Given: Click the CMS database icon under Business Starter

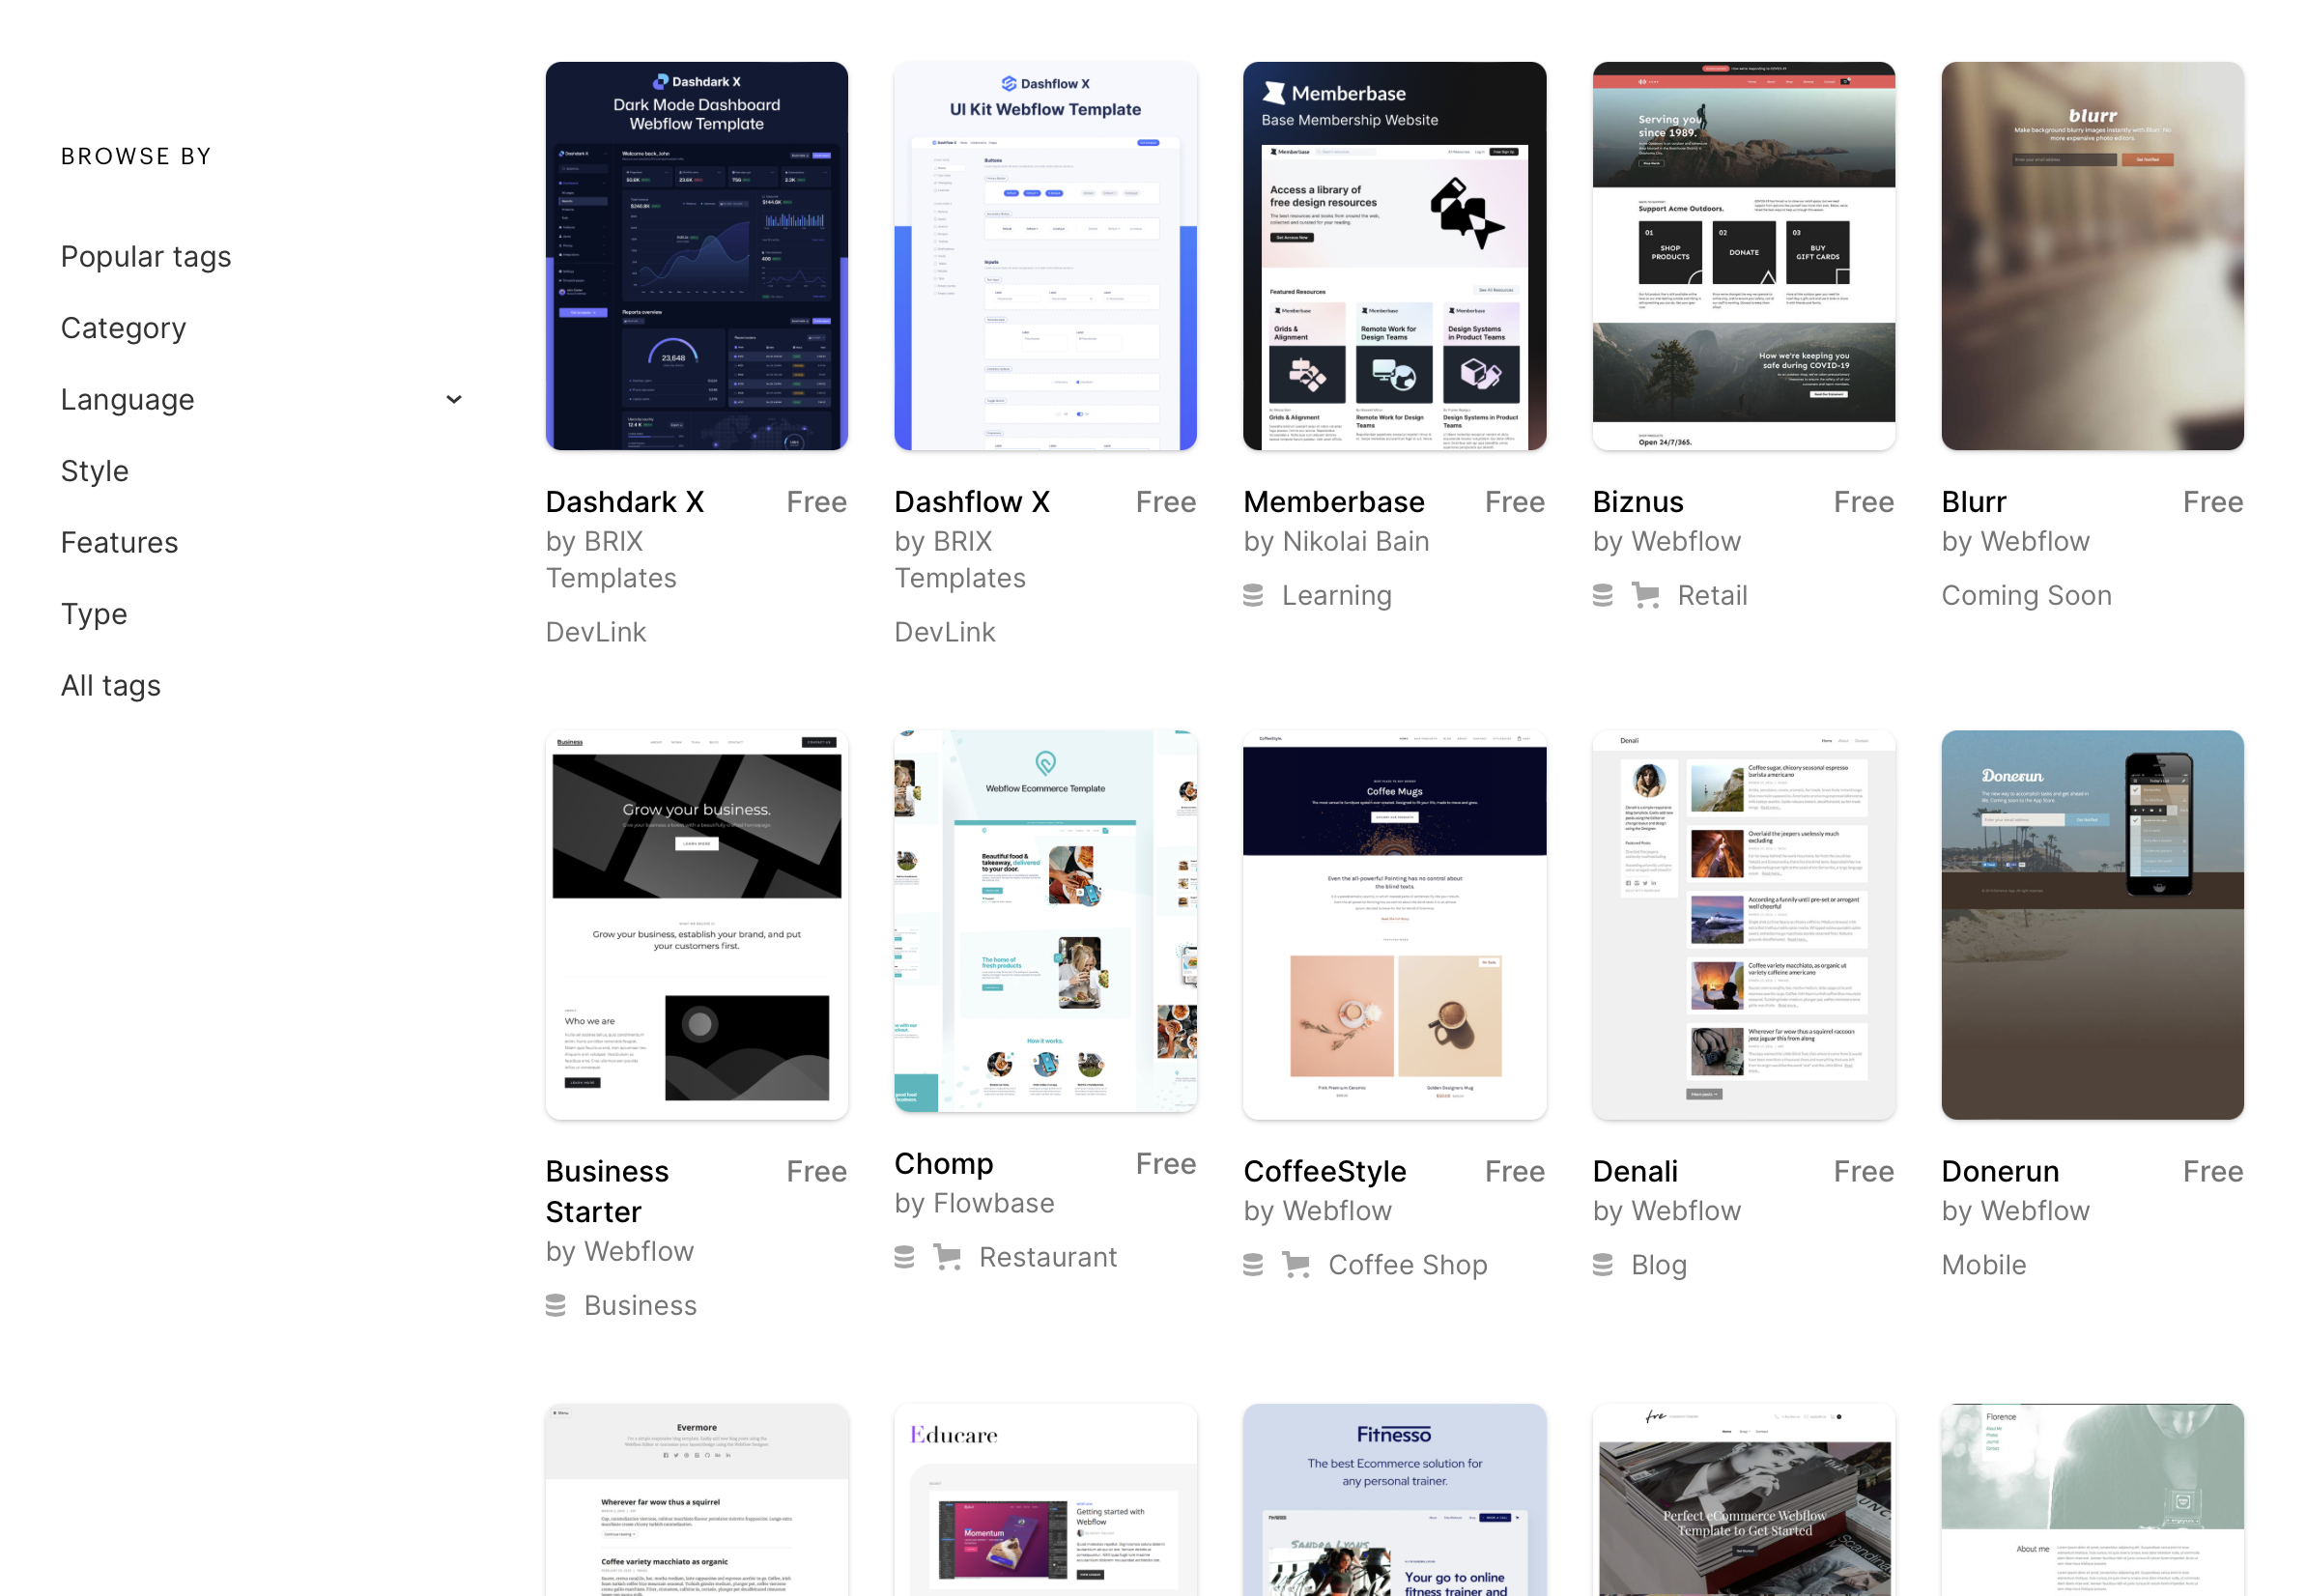Looking at the screenshot, I should [x=555, y=1306].
